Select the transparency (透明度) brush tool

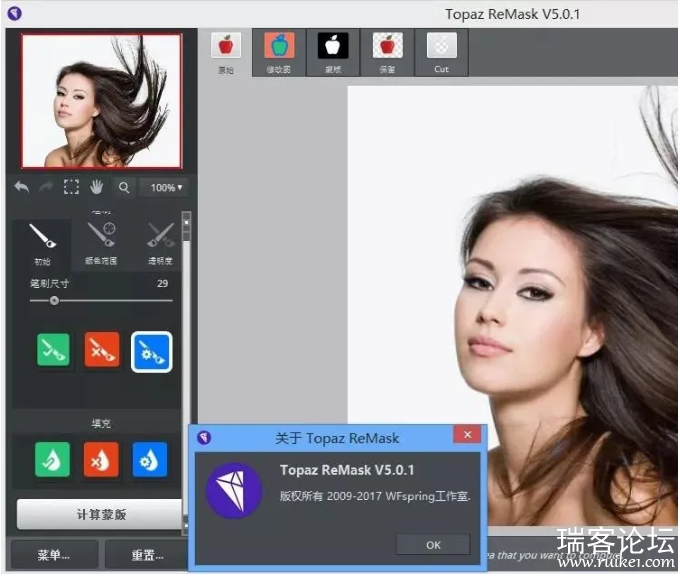pos(160,244)
